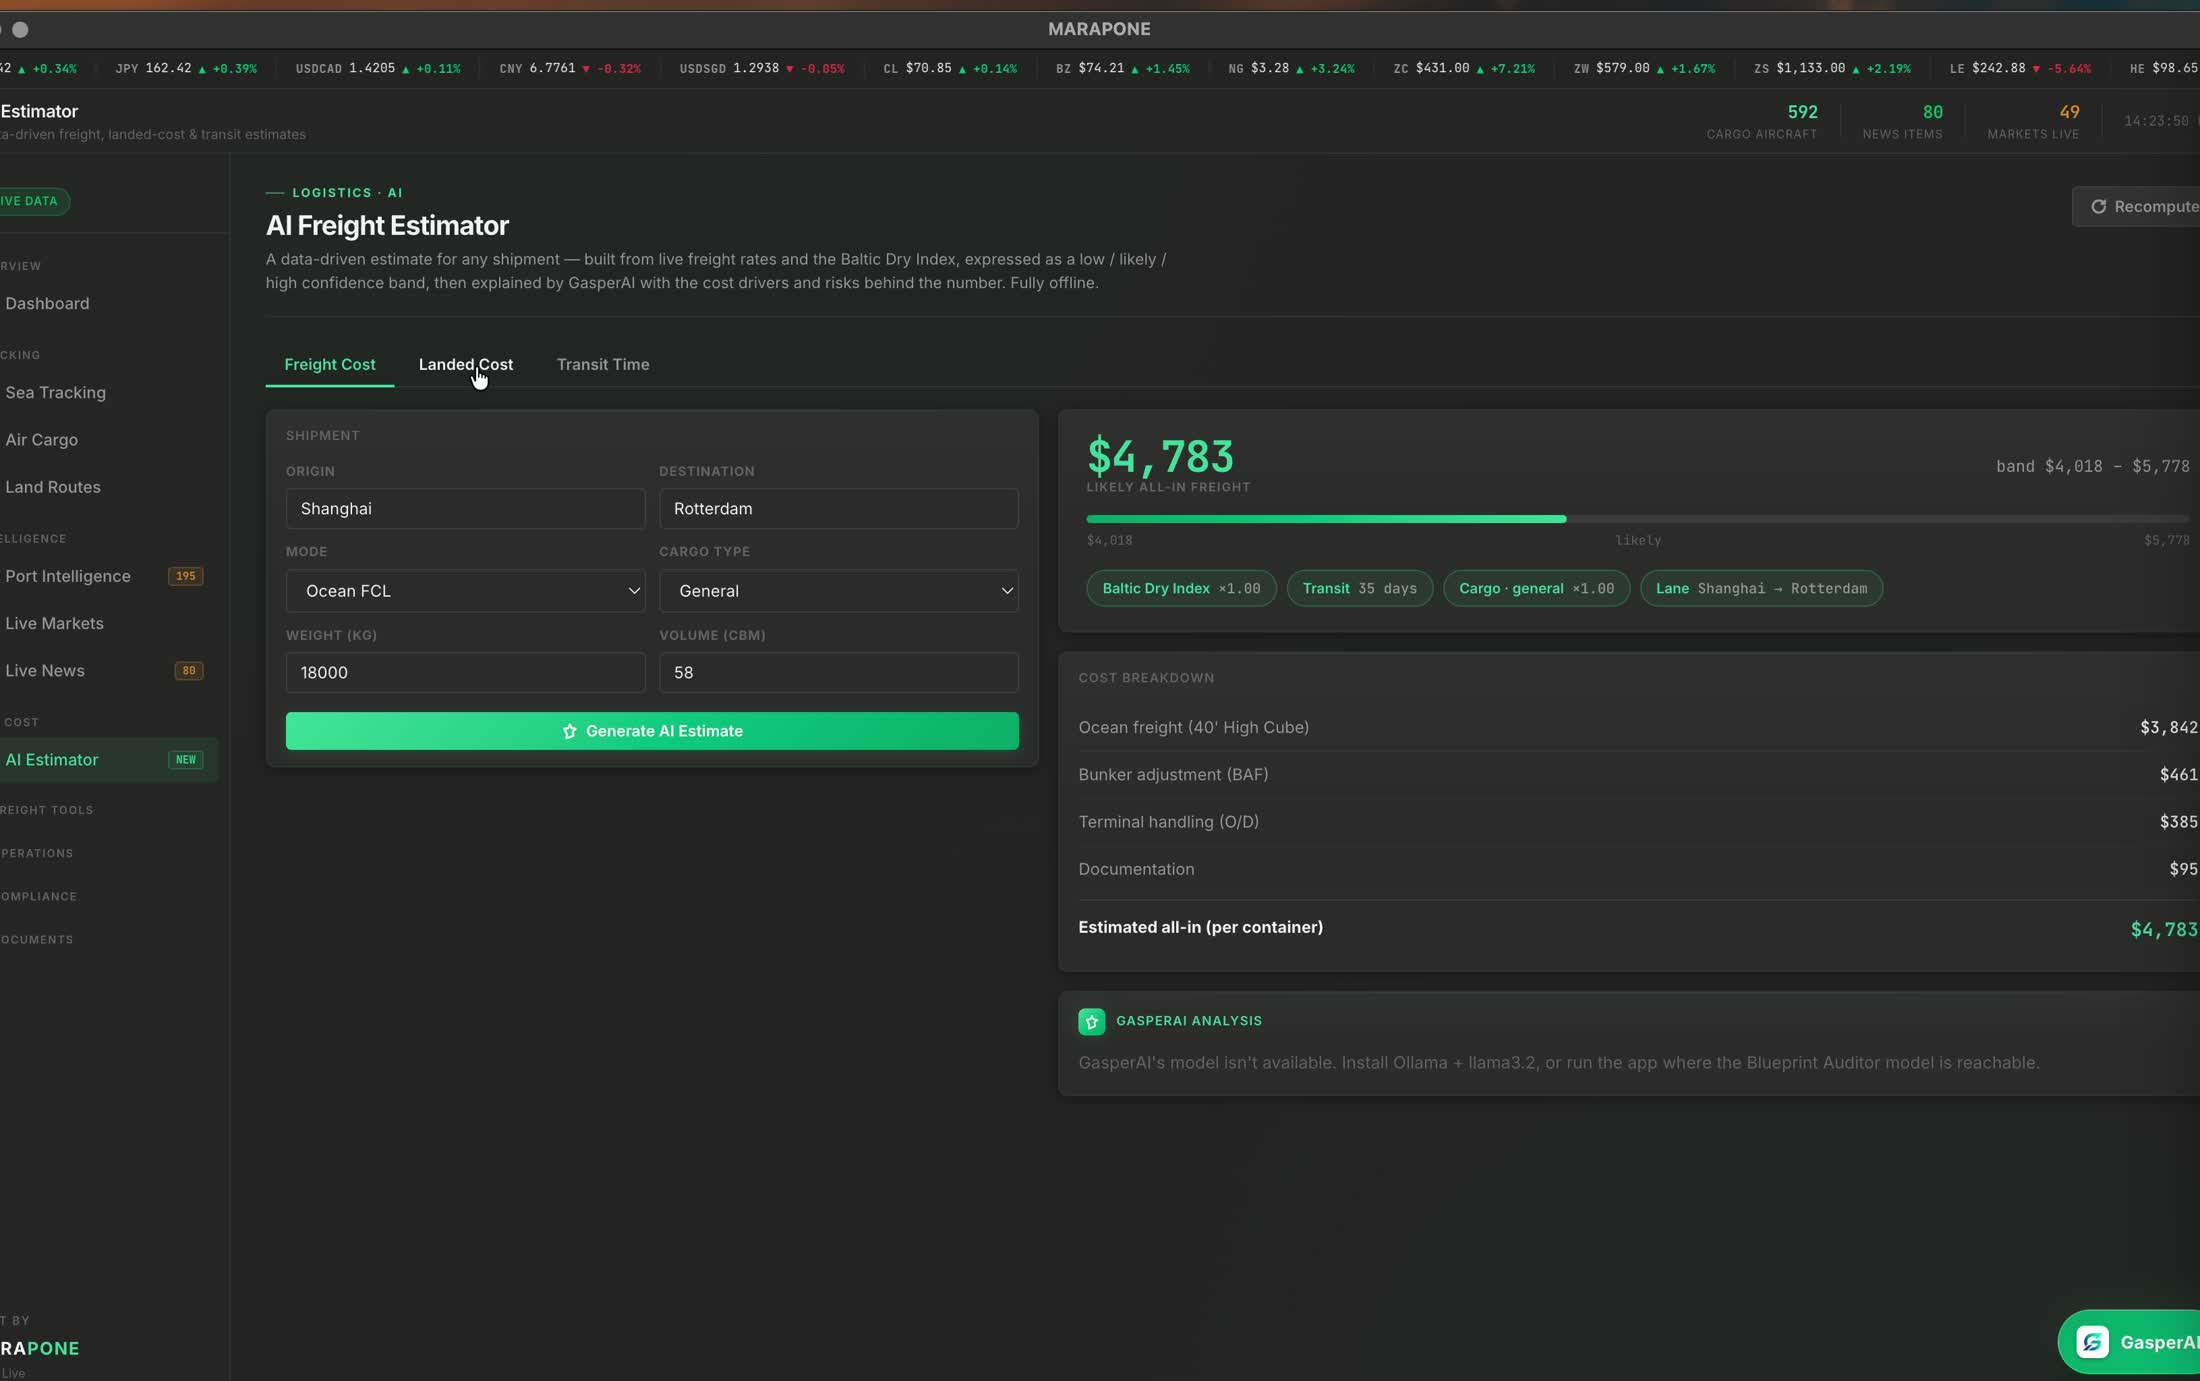Click the NEW badge beside AI Estimator

pyautogui.click(x=186, y=760)
